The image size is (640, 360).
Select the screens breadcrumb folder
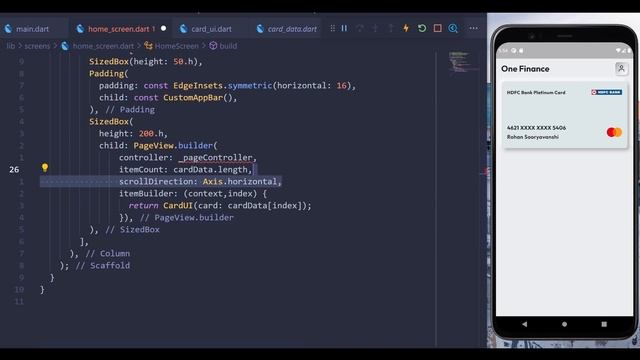37,46
